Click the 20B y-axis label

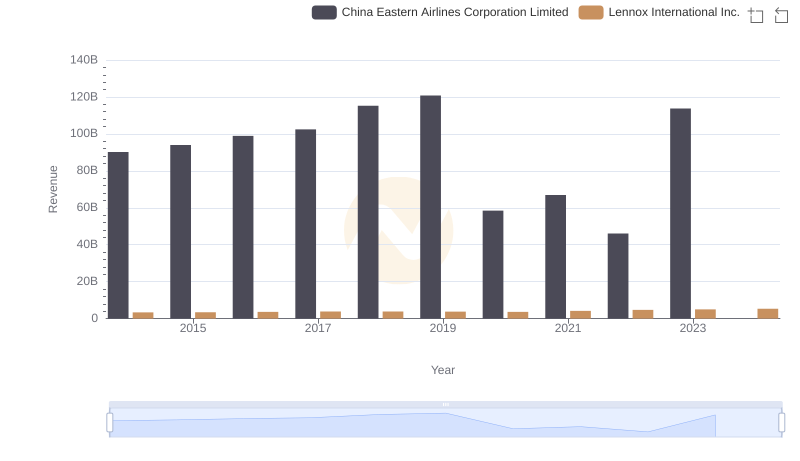click(x=87, y=281)
